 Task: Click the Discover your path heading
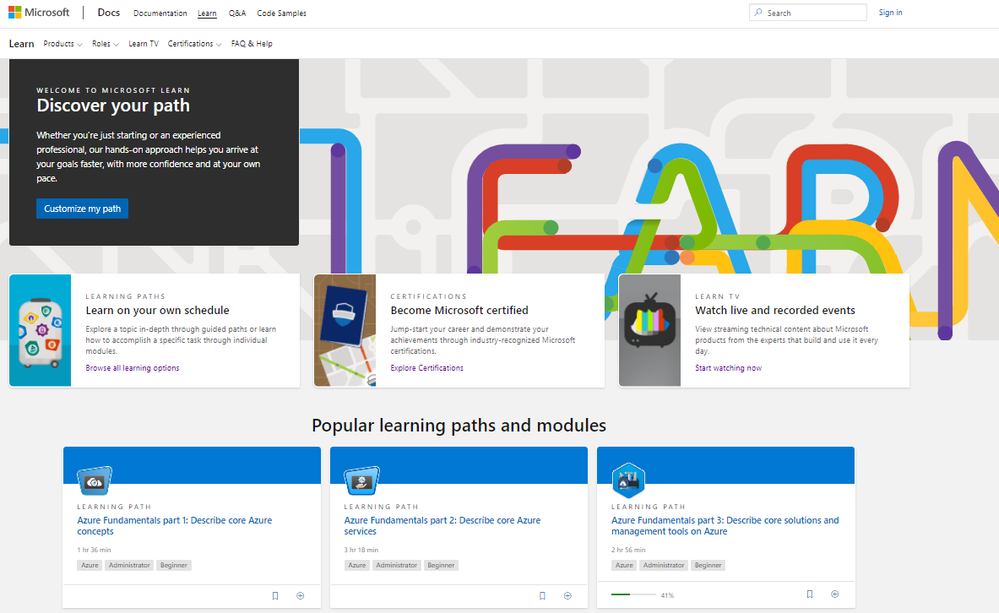pos(113,106)
